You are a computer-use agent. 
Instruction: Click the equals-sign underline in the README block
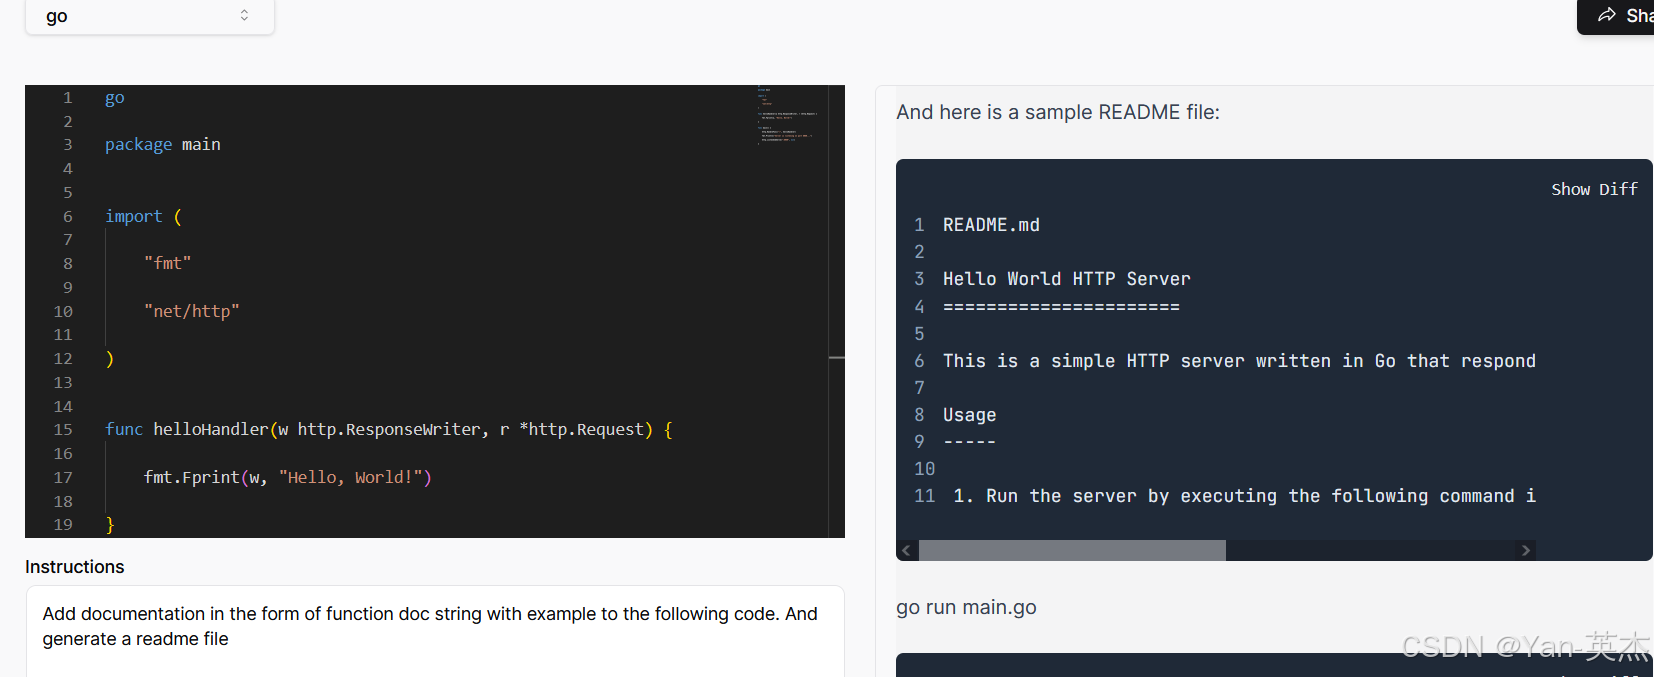coord(1061,307)
